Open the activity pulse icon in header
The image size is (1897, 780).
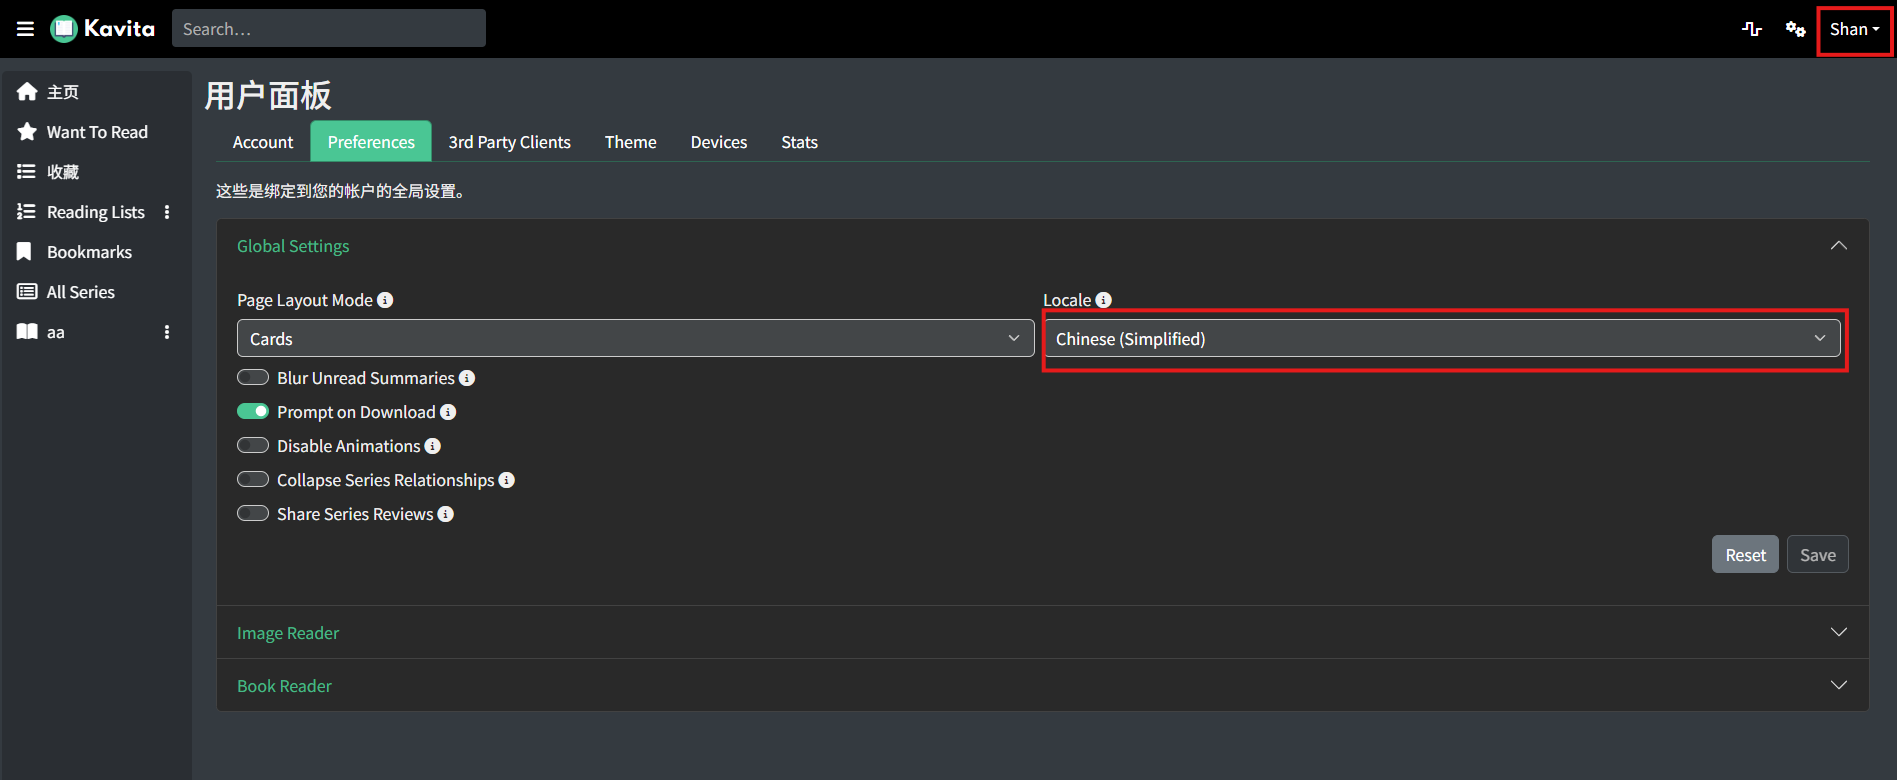coord(1752,29)
